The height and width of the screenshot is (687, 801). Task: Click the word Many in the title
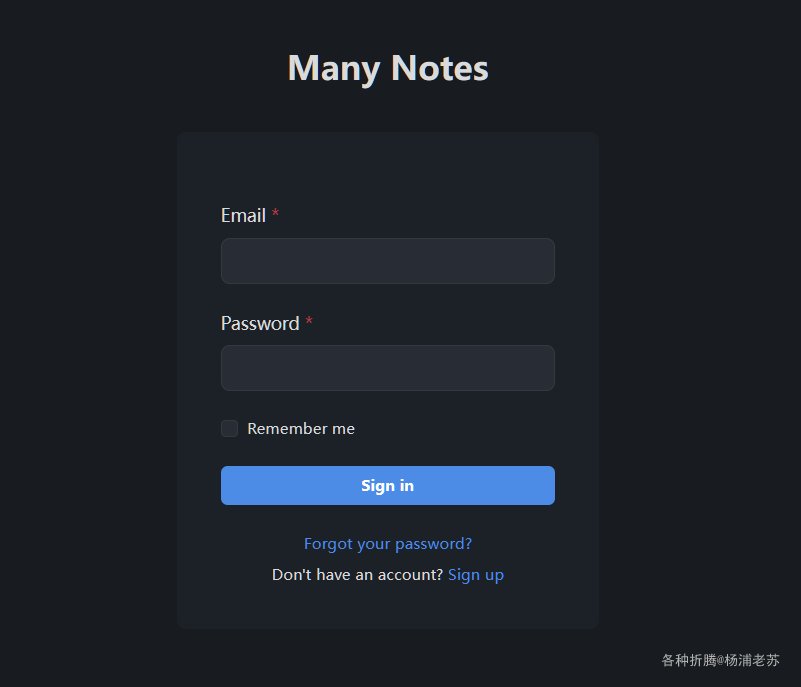(x=334, y=68)
